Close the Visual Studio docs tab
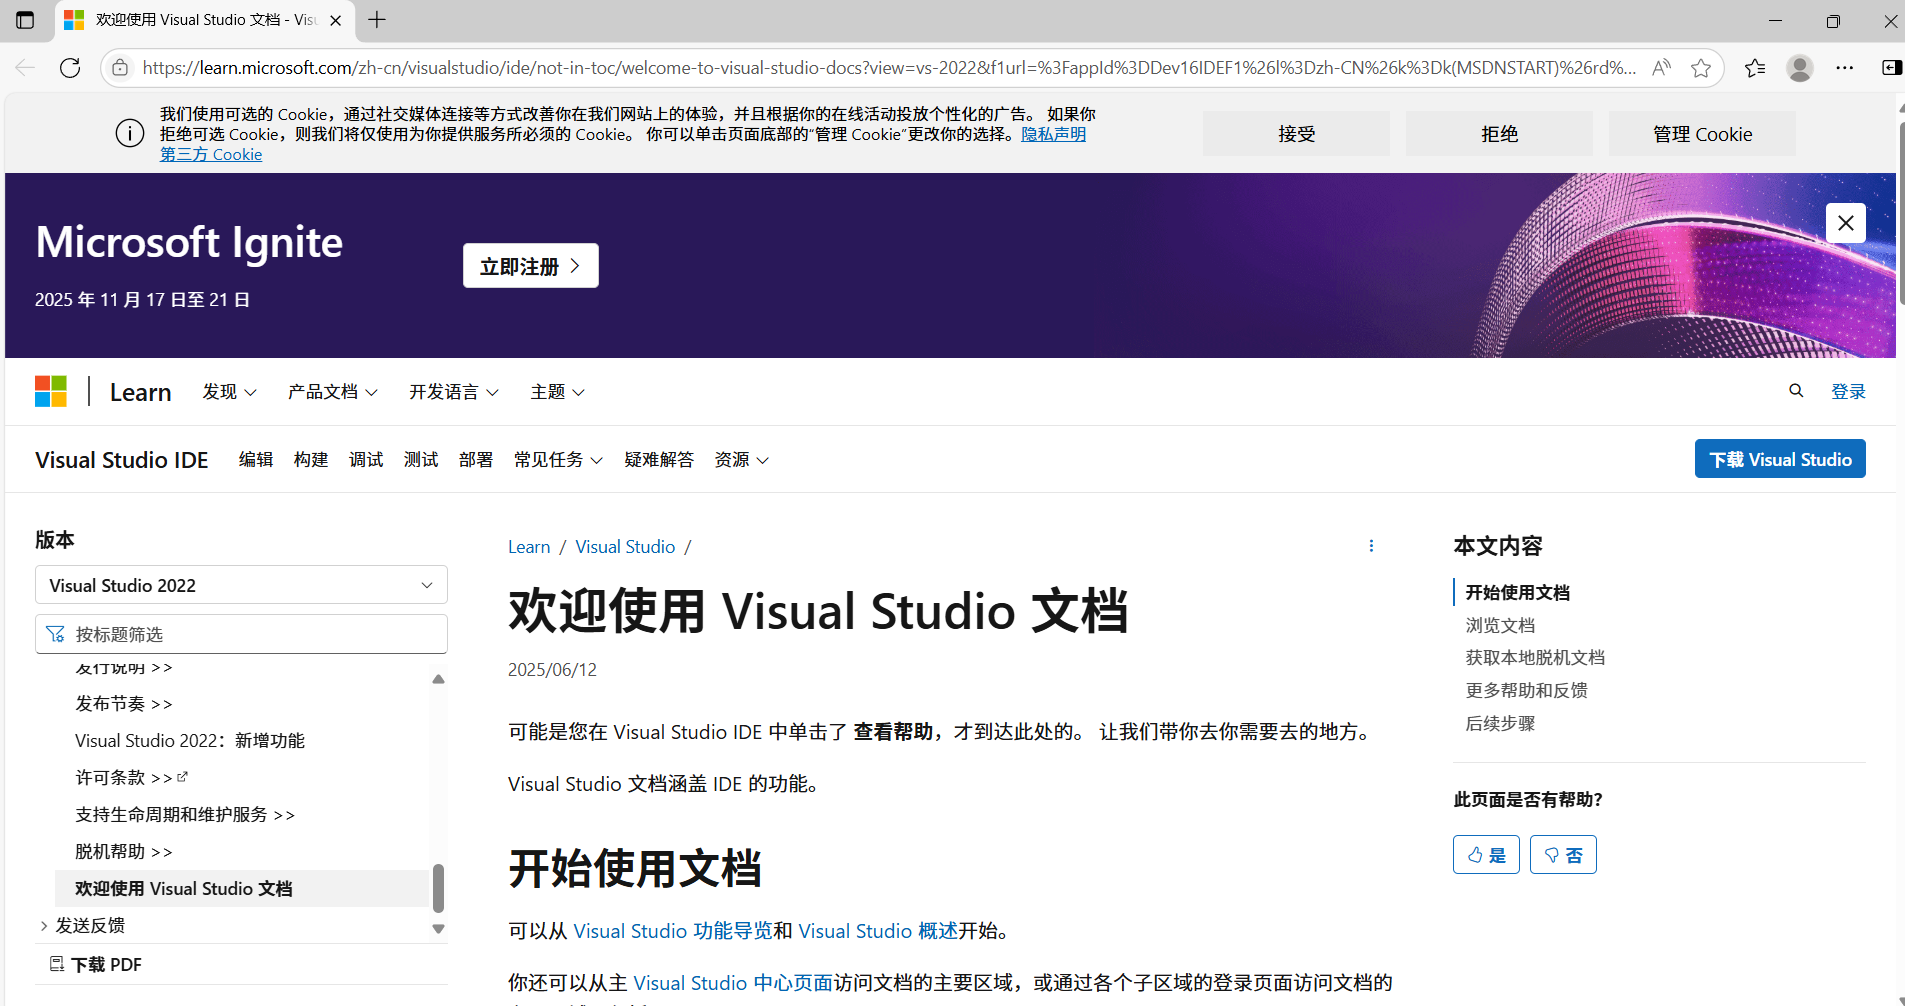This screenshot has height=1006, width=1905. coord(336,20)
